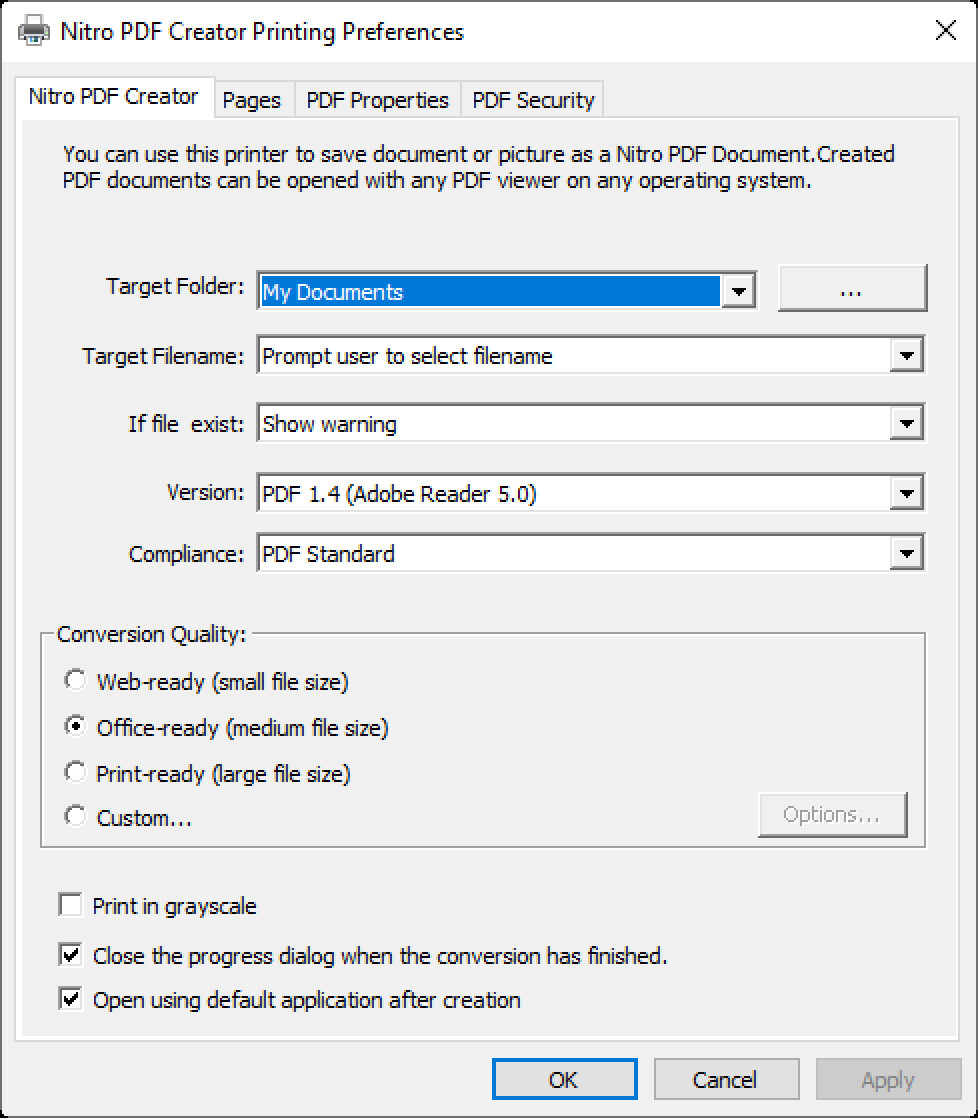Screen dimensions: 978x1118
Task: Open the PDF Properties tab
Action: pos(377,99)
